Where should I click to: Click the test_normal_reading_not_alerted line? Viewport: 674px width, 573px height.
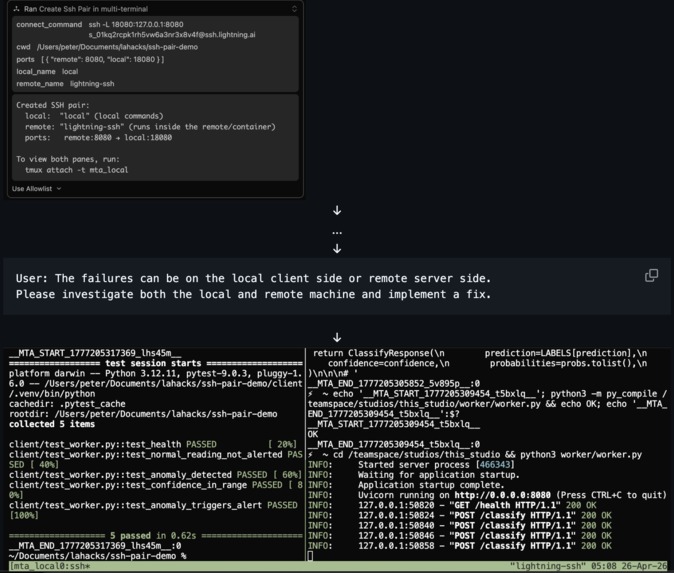(x=156, y=460)
